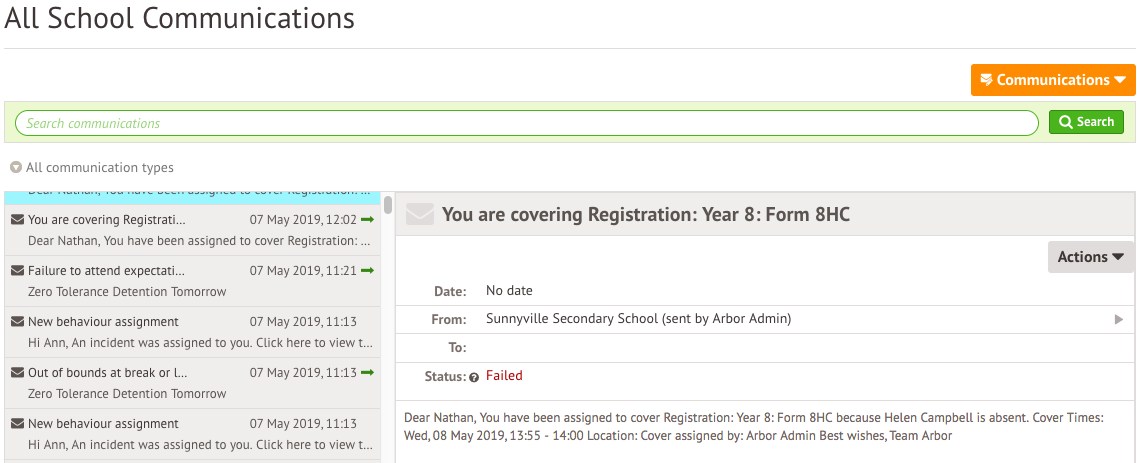The image size is (1140, 463).
Task: Click green arrow next to 07 May 2019, 12:02
Action: click(x=367, y=220)
